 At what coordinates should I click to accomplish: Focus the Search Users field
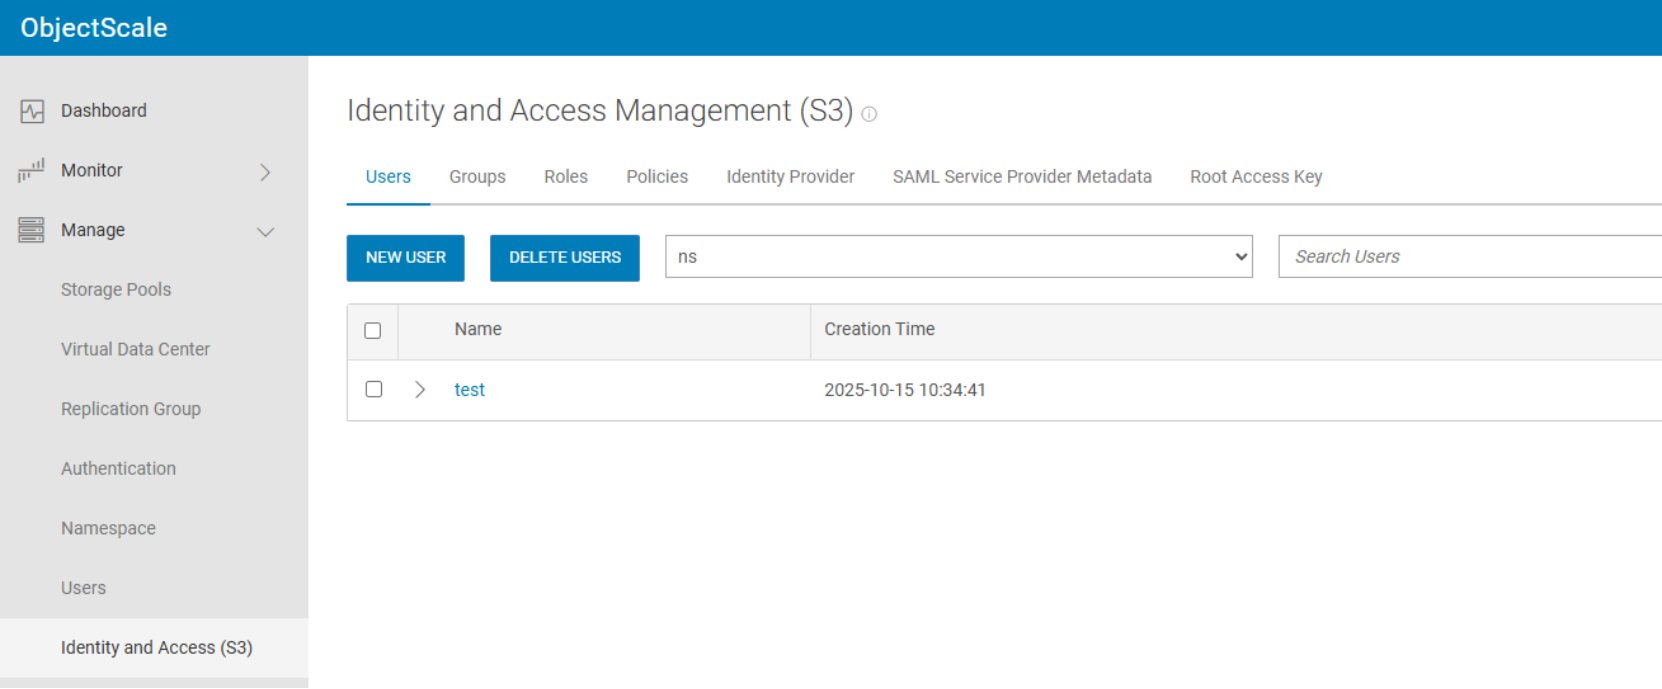coord(1470,257)
